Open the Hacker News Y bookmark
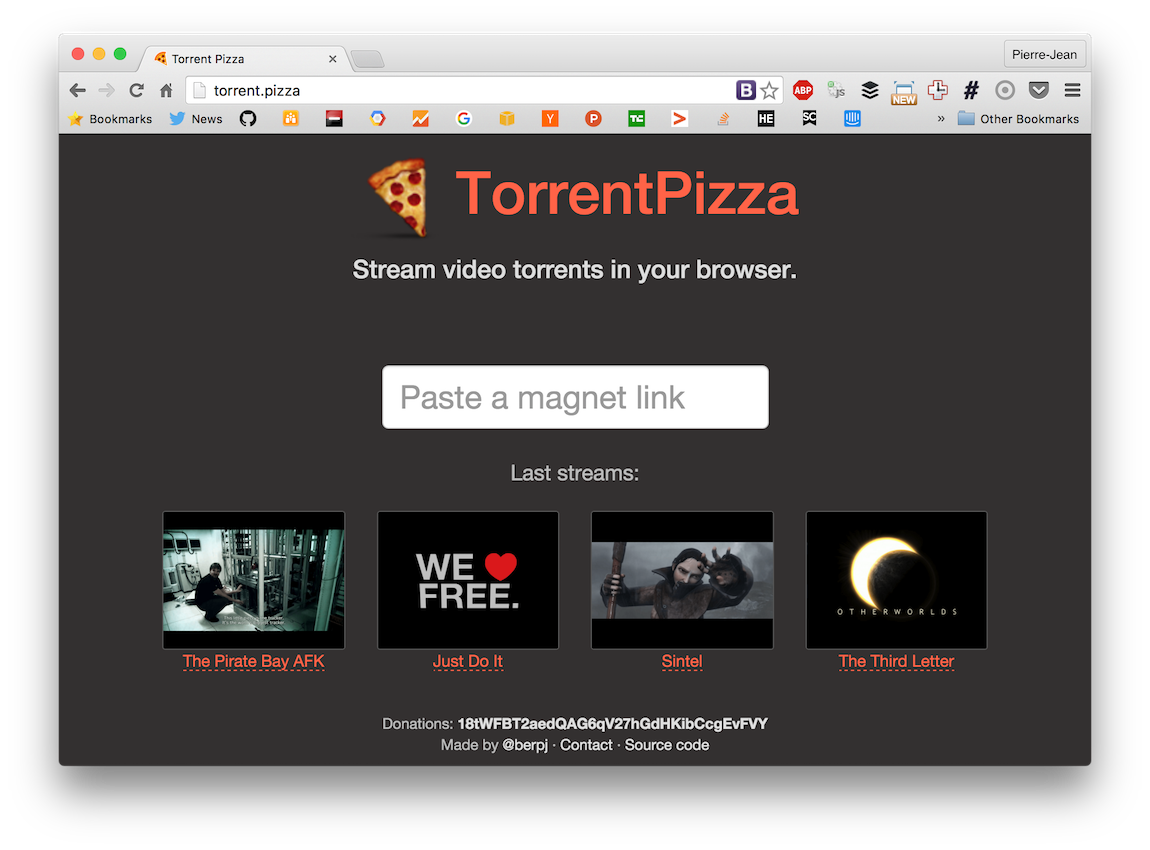This screenshot has height=850, width=1150. point(550,119)
